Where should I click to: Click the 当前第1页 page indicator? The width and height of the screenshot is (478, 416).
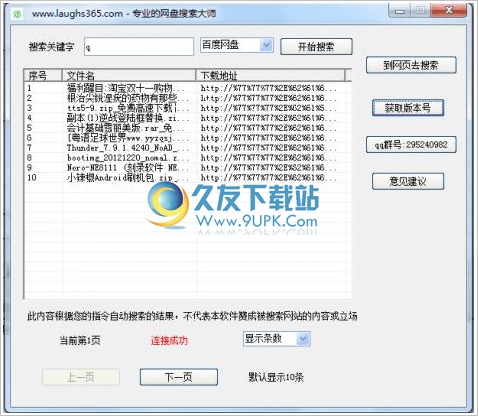[80, 340]
